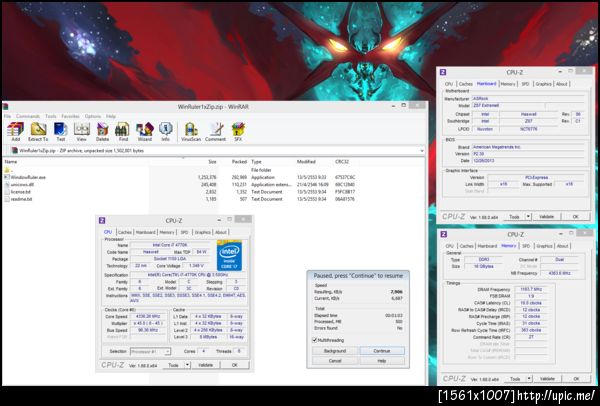Switch to About tab in center CPU-Z
600x406 pixels.
pos(221,232)
